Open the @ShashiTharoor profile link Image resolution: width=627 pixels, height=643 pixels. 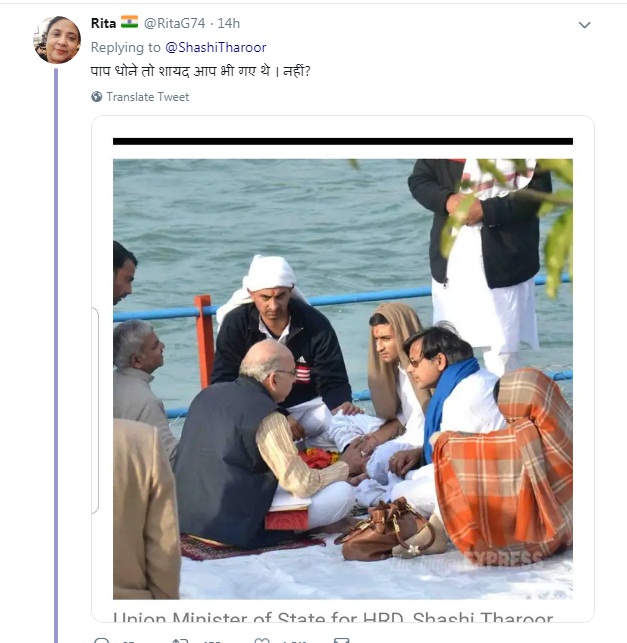tap(216, 47)
